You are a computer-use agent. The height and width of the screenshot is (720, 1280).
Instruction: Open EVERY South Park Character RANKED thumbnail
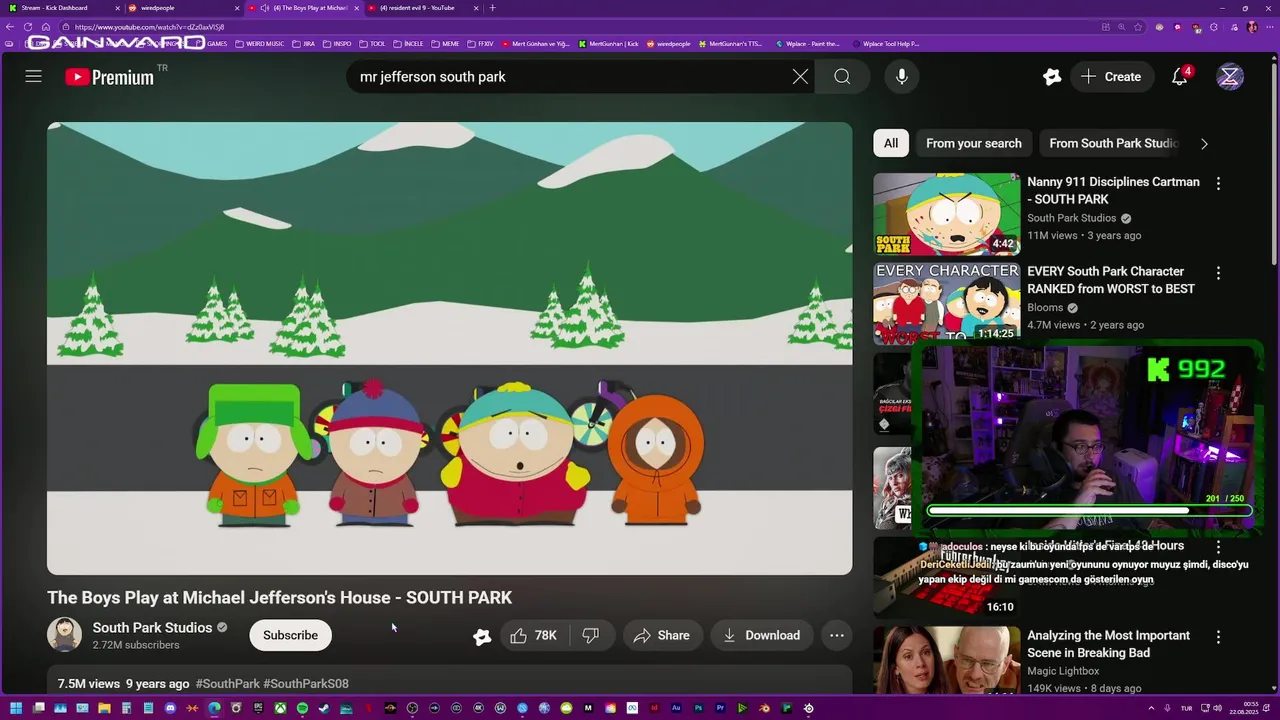pyautogui.click(x=947, y=303)
